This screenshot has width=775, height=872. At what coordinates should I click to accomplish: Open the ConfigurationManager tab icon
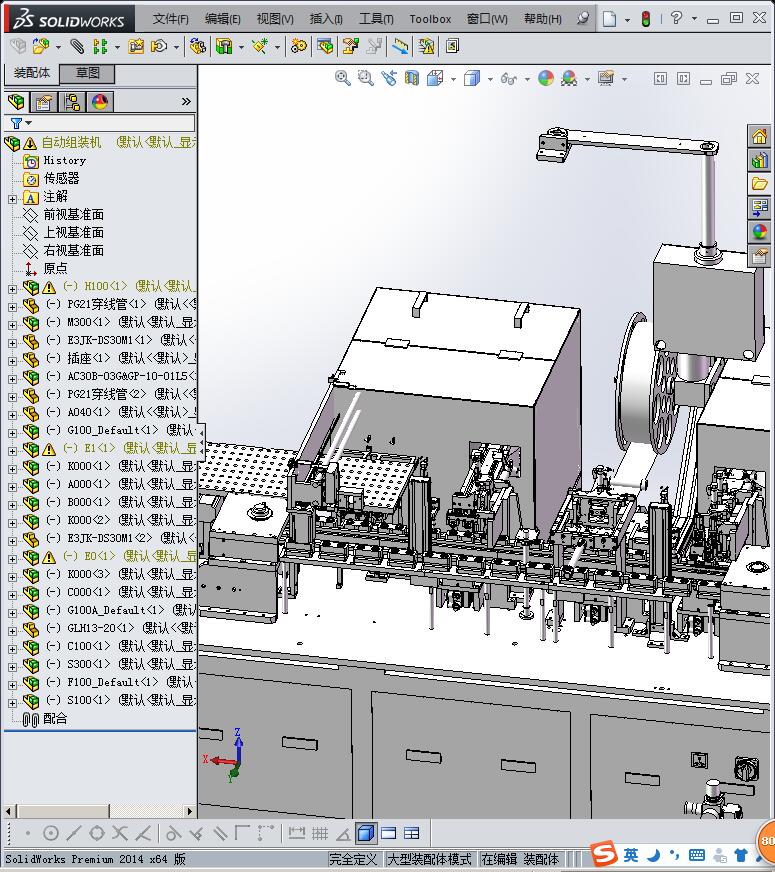(x=72, y=102)
